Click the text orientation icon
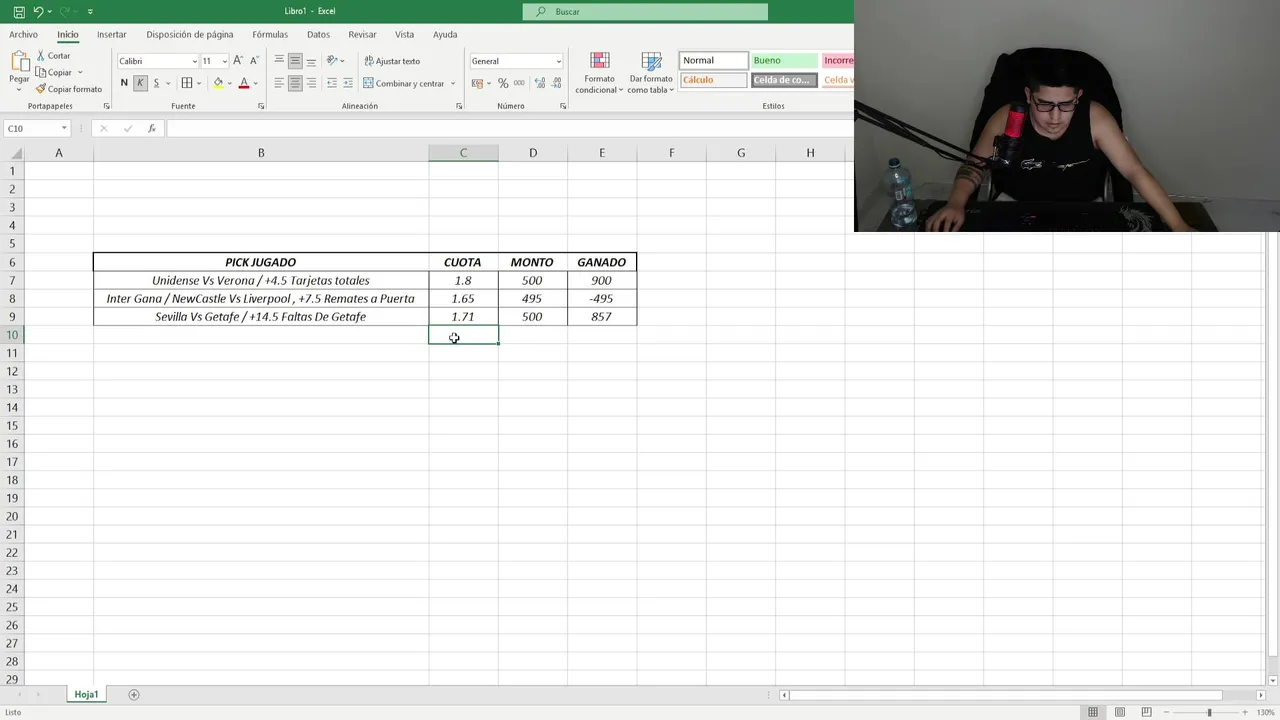This screenshot has width=1280, height=720. 332,61
